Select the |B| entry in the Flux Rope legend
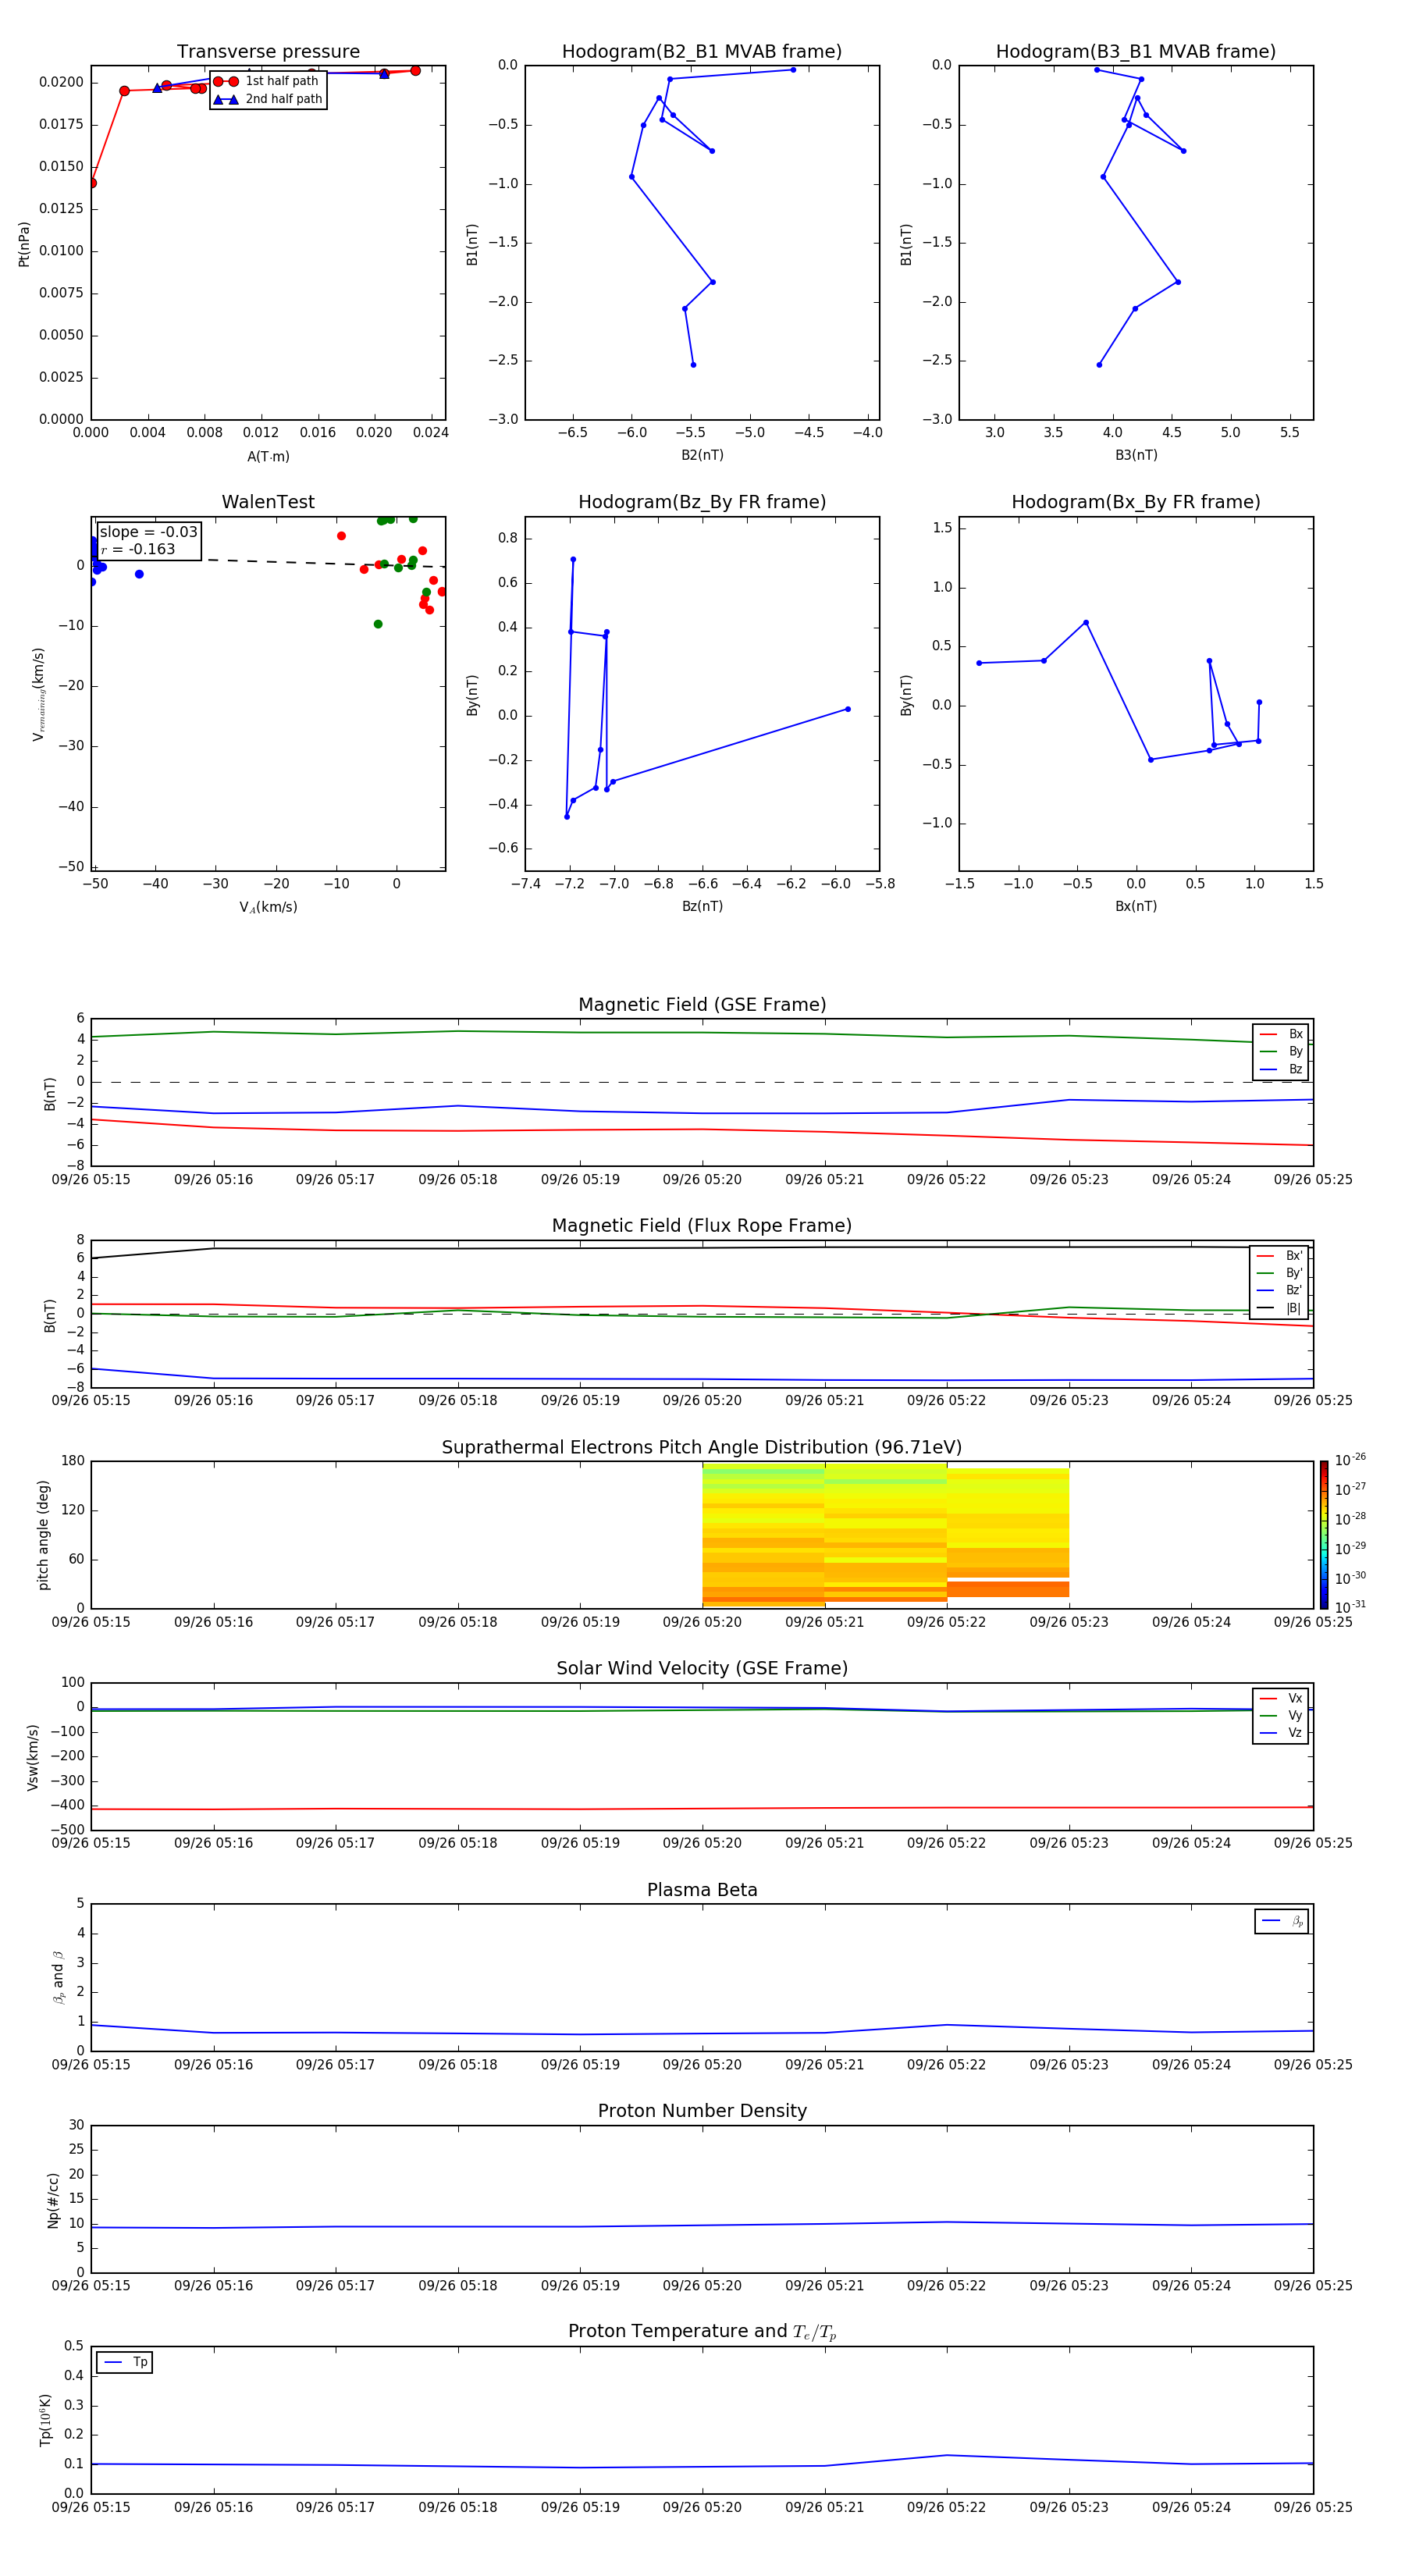The image size is (1405, 2576). (1279, 1308)
